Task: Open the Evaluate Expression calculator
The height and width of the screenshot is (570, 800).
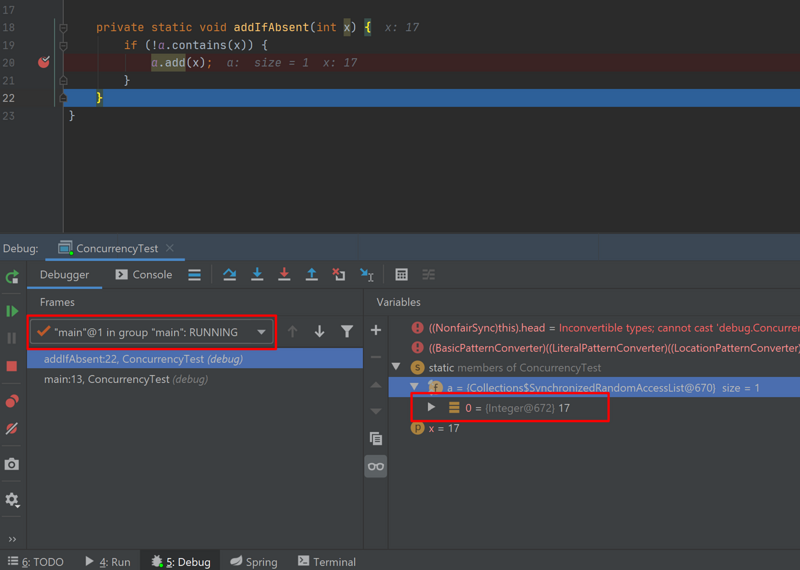Action: click(x=401, y=275)
